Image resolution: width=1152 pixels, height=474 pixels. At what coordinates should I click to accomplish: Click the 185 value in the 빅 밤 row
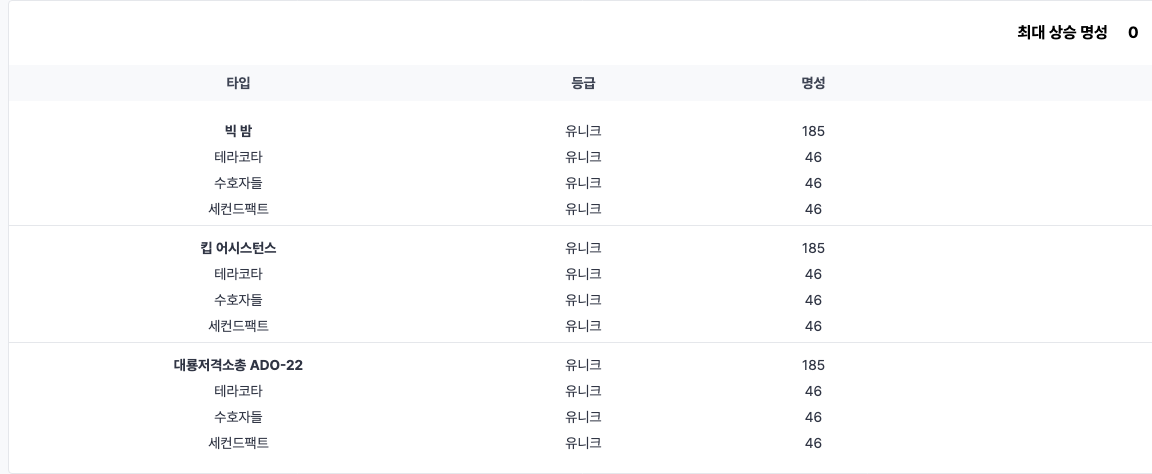813,131
